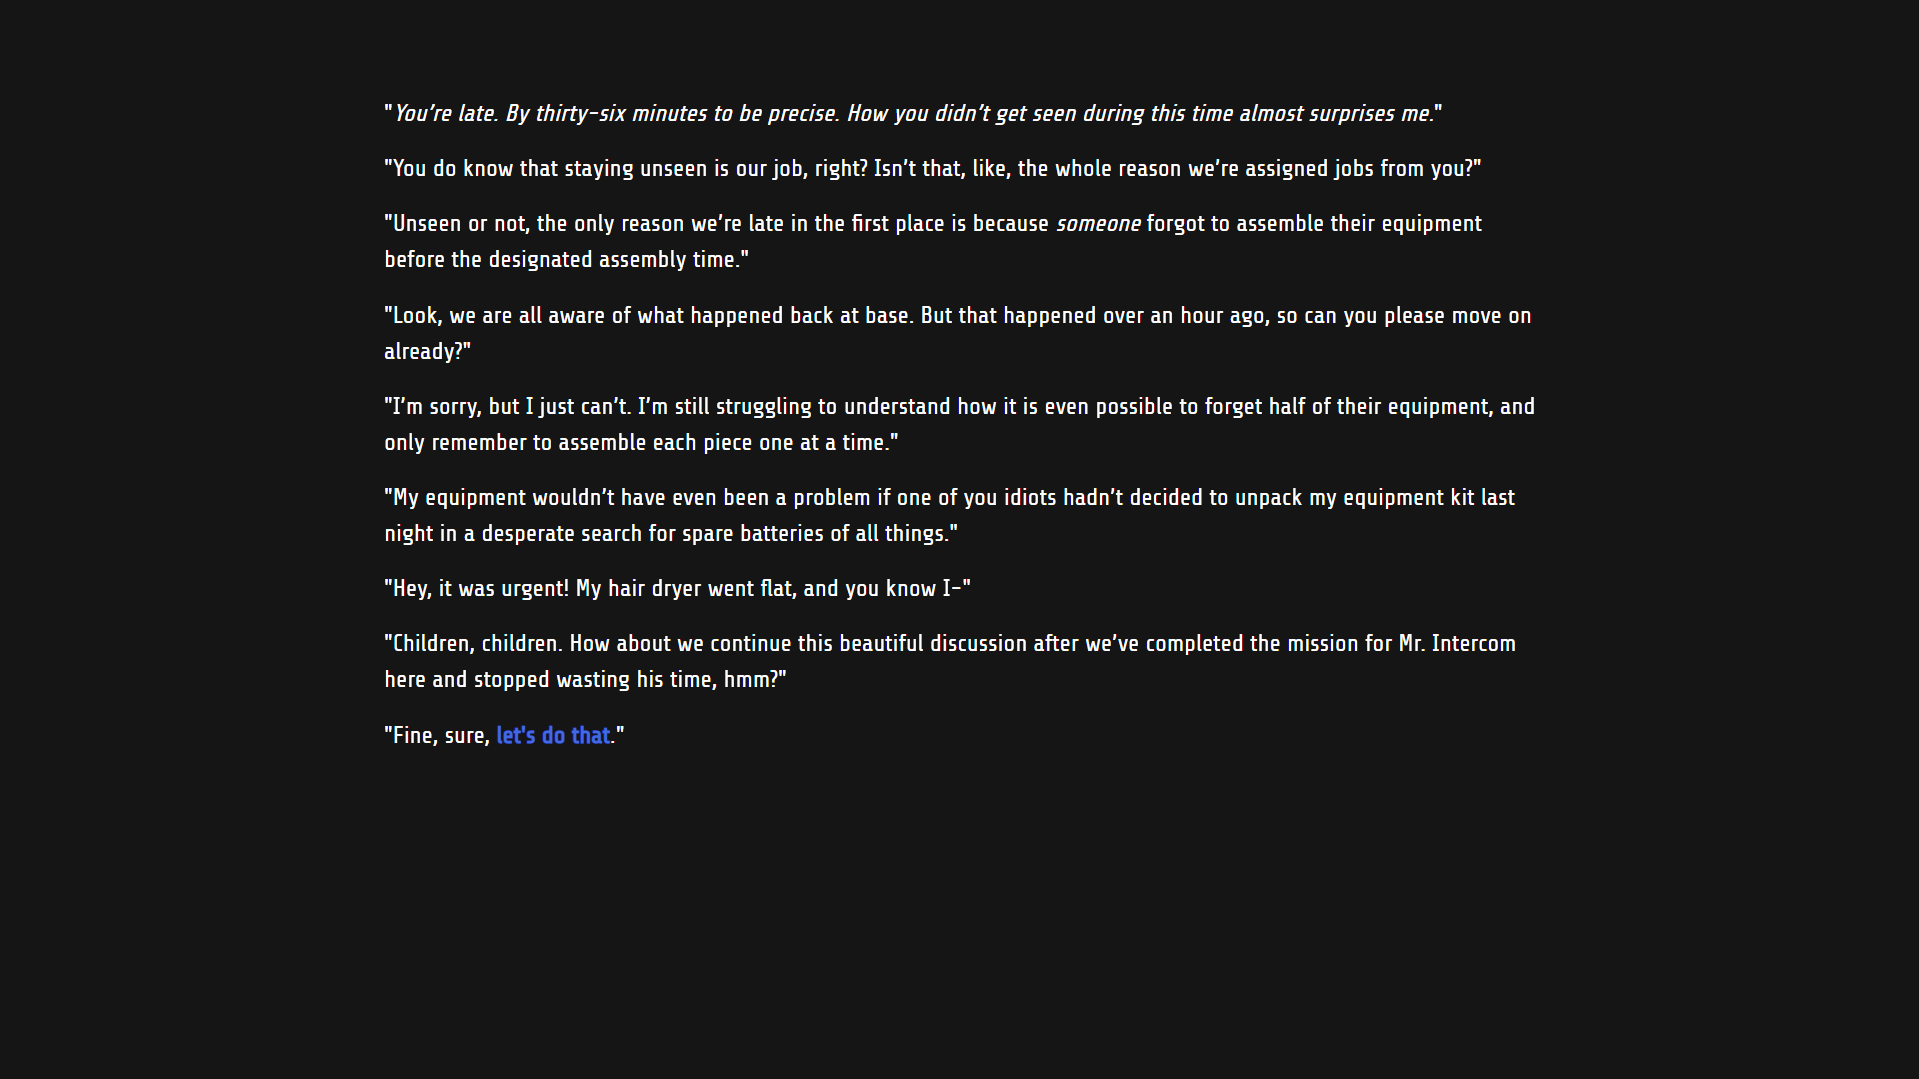Click the italicized word "someone"

(1098, 224)
